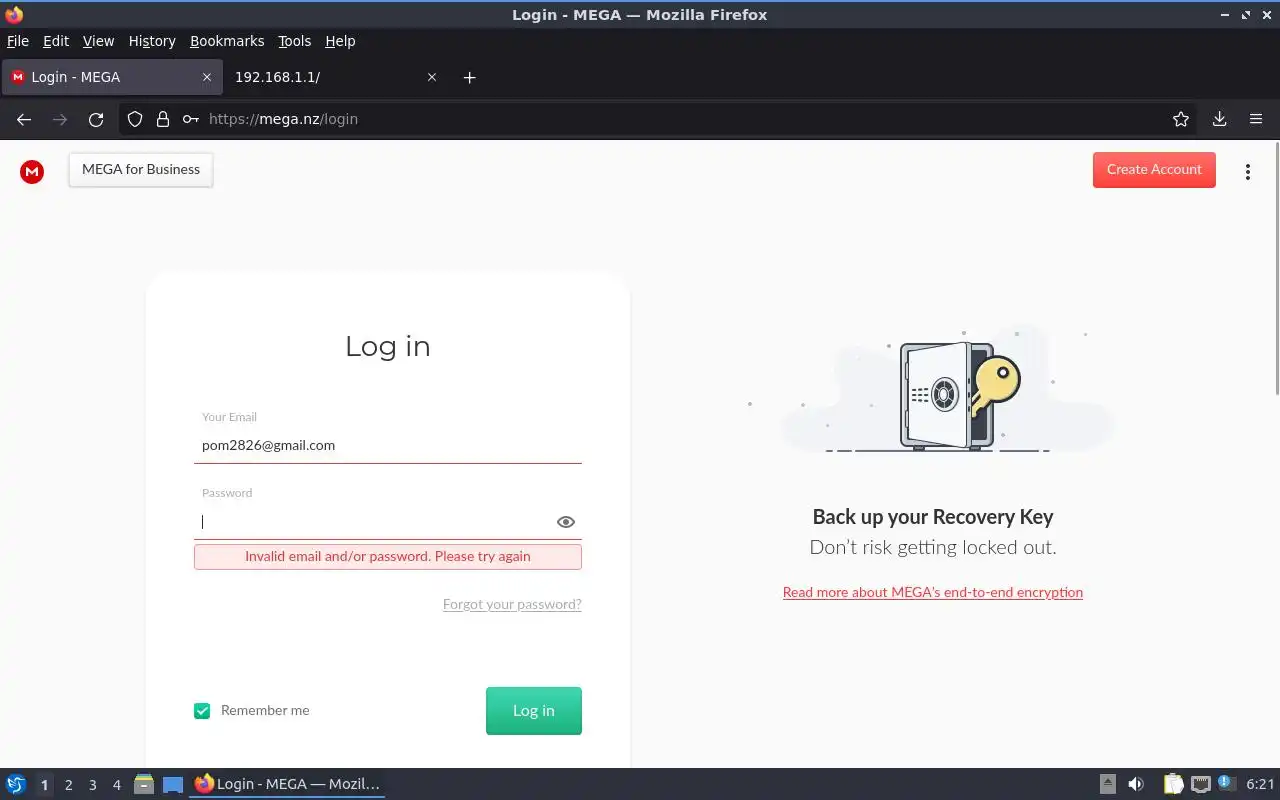Click the Firefox icon in title bar
Viewport: 1280px width, 800px height.
pyautogui.click(x=14, y=14)
